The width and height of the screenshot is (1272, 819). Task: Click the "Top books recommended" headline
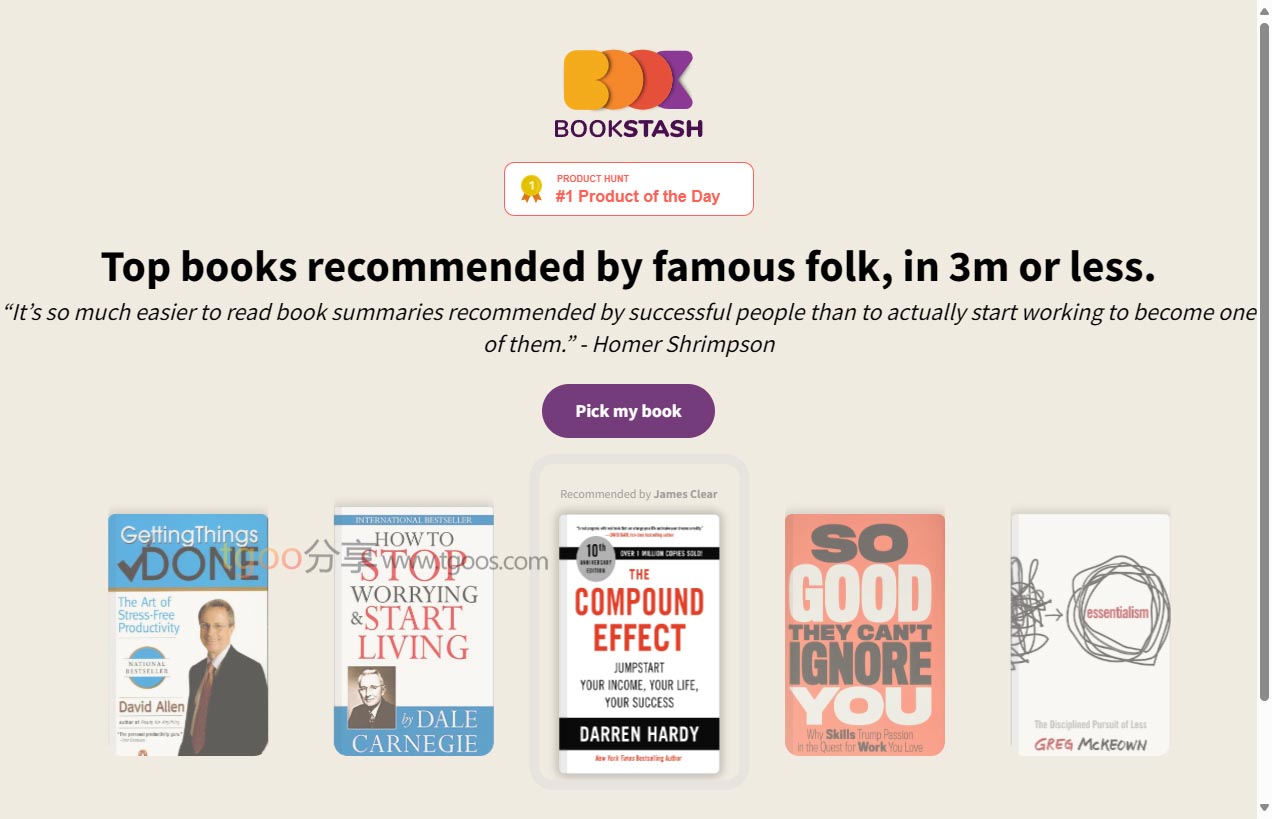tap(628, 267)
